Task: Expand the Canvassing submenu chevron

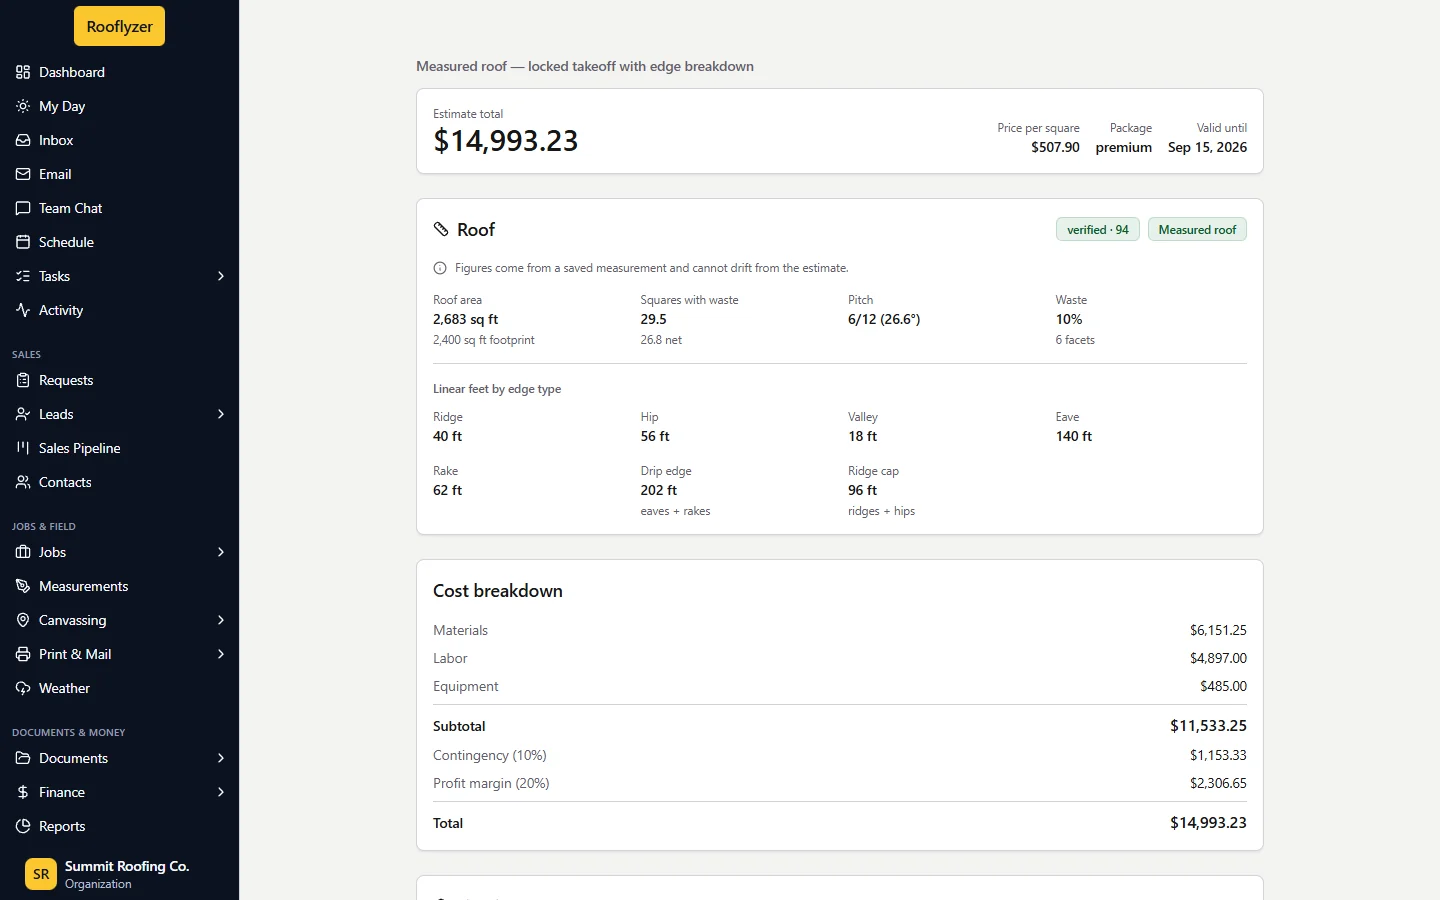Action: tap(221, 620)
